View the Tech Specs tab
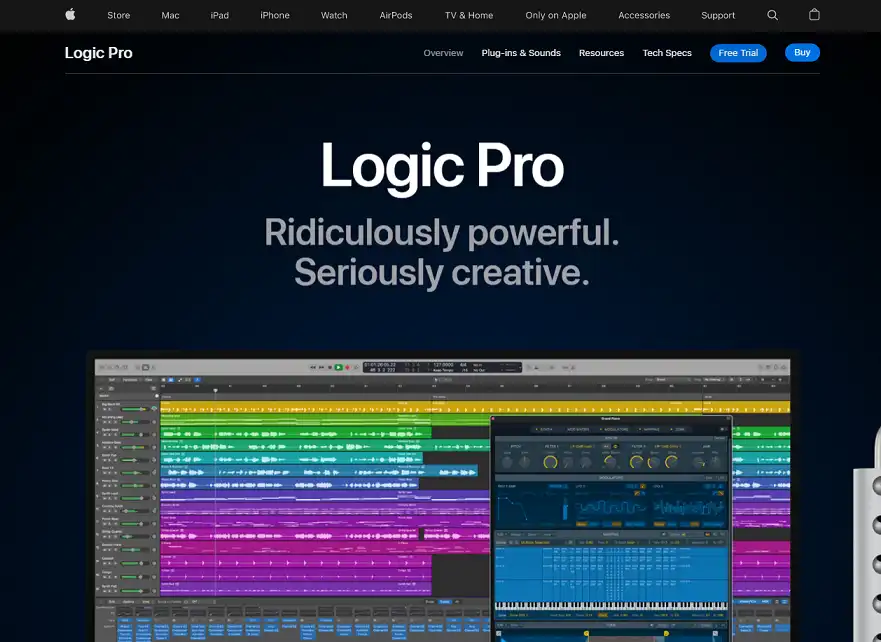 point(667,53)
